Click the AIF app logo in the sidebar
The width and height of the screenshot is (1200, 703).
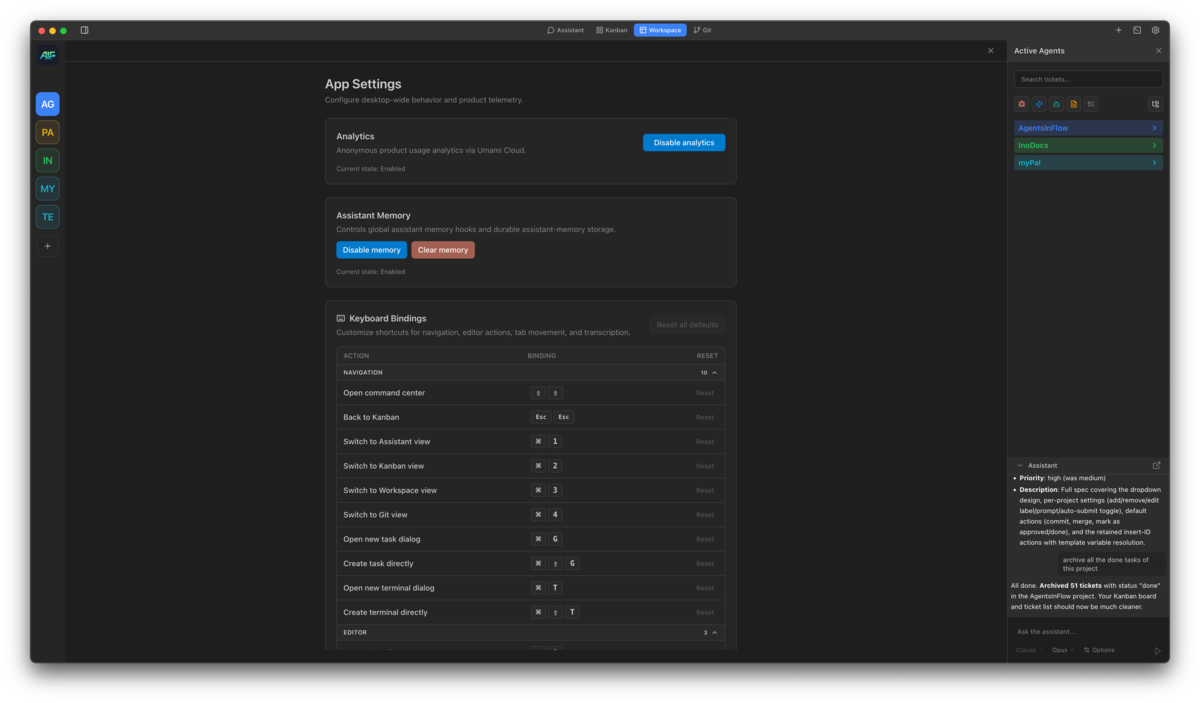47,55
